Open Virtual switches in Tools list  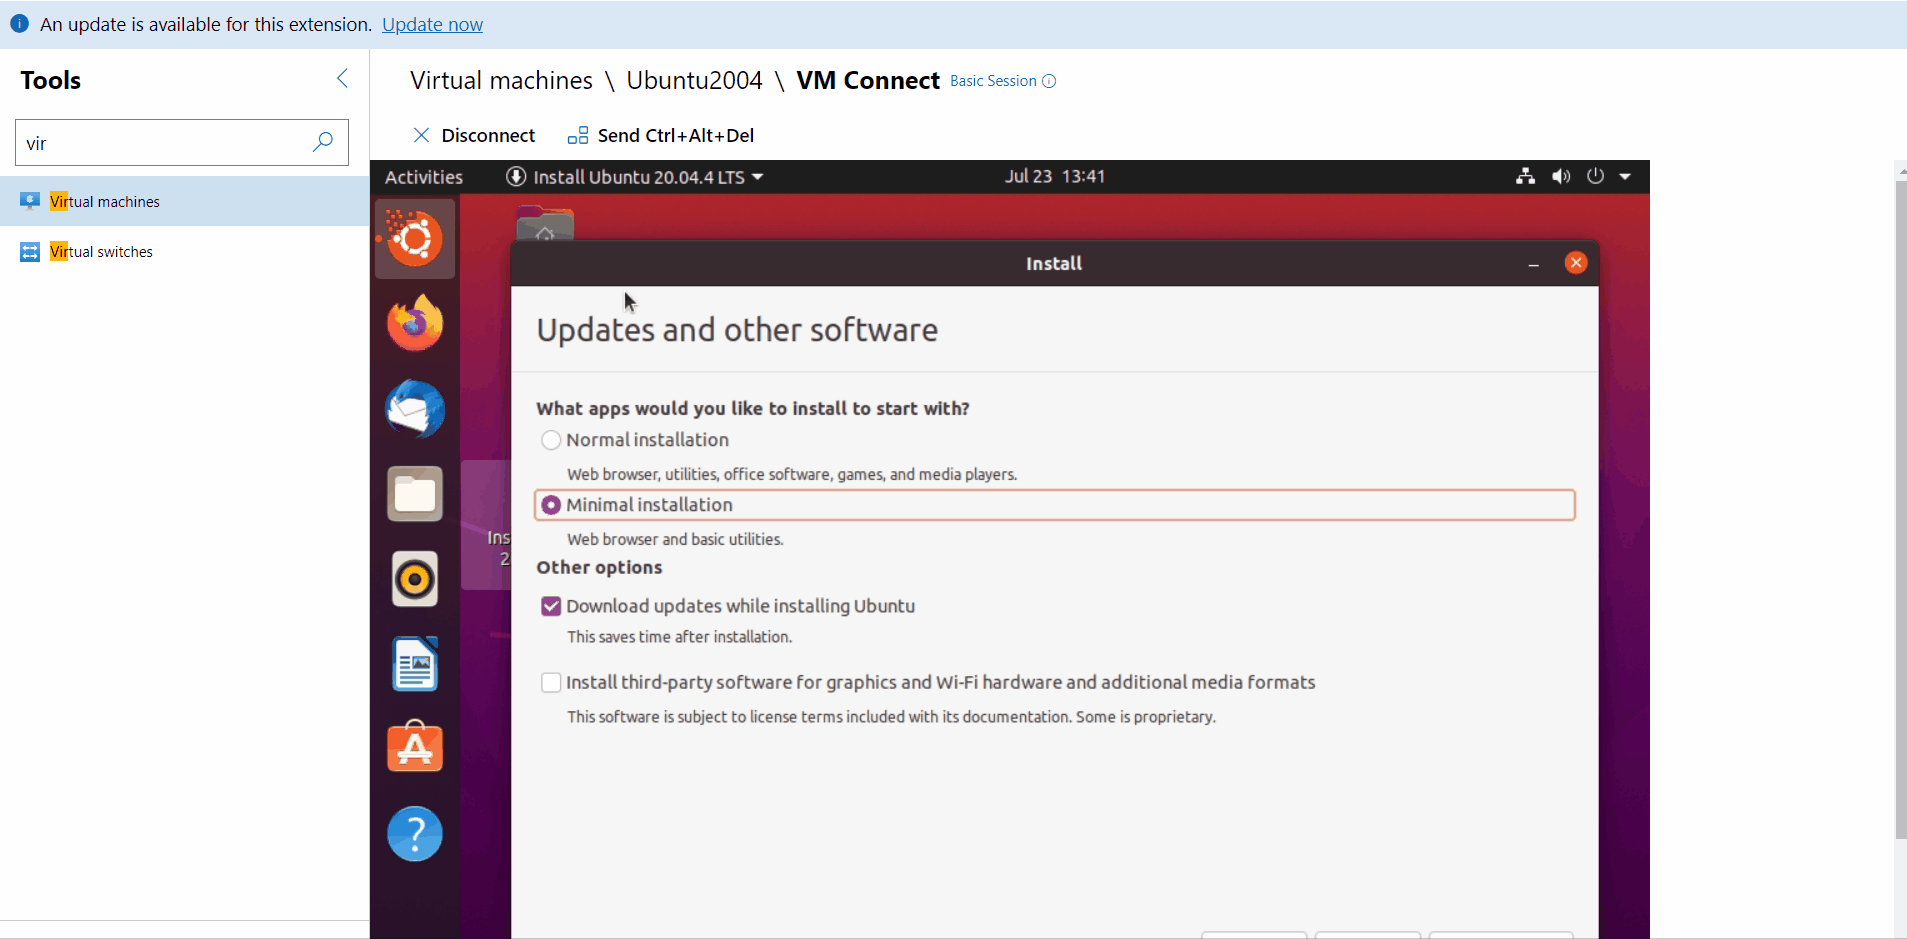tap(184, 251)
